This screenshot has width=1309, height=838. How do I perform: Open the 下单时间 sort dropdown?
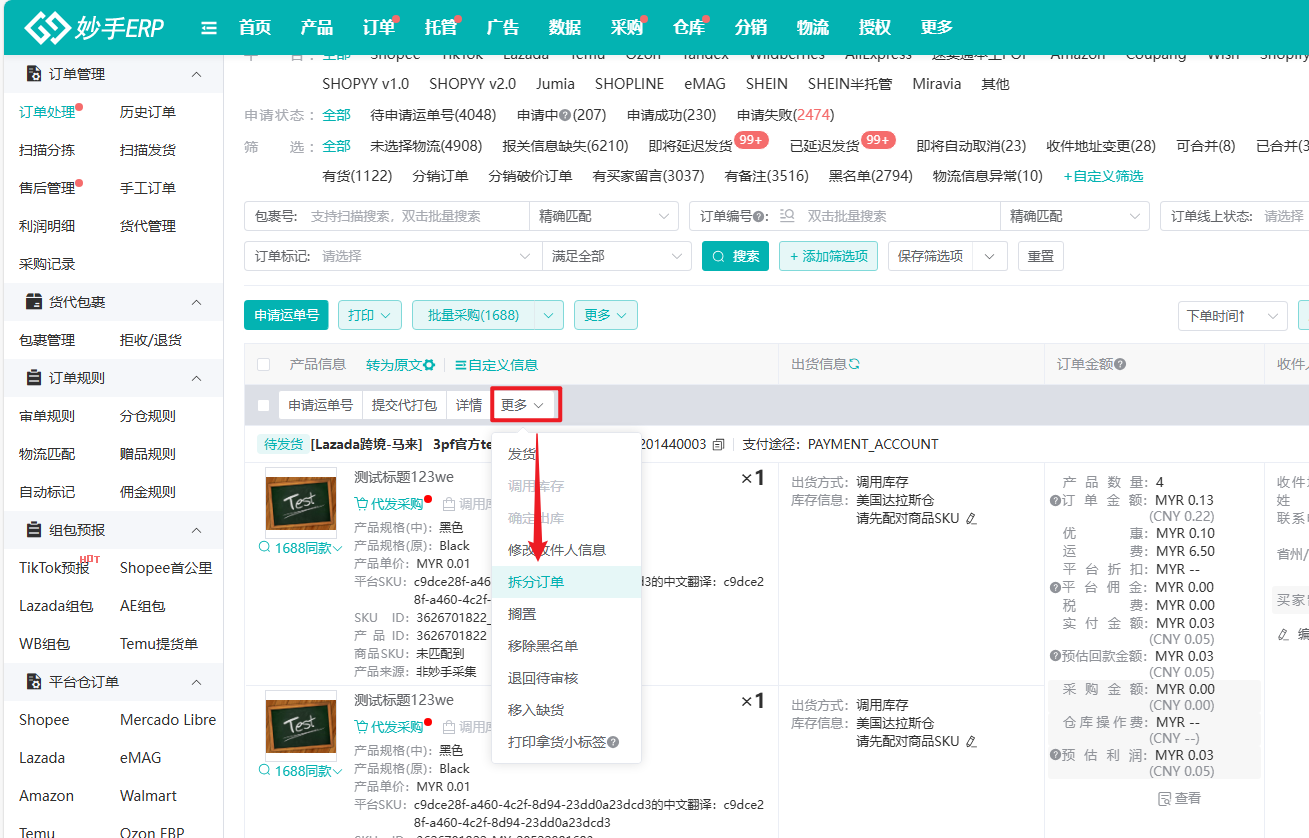[1232, 316]
